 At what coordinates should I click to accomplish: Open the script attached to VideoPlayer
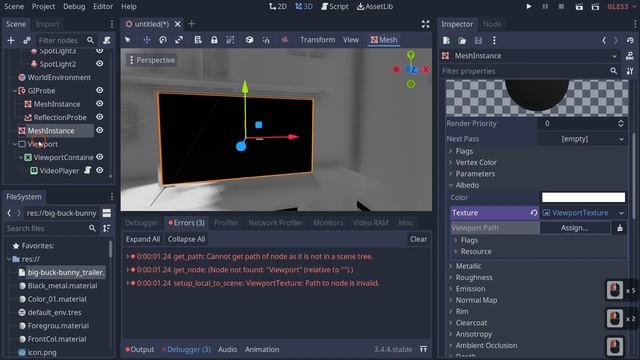pyautogui.click(x=87, y=170)
